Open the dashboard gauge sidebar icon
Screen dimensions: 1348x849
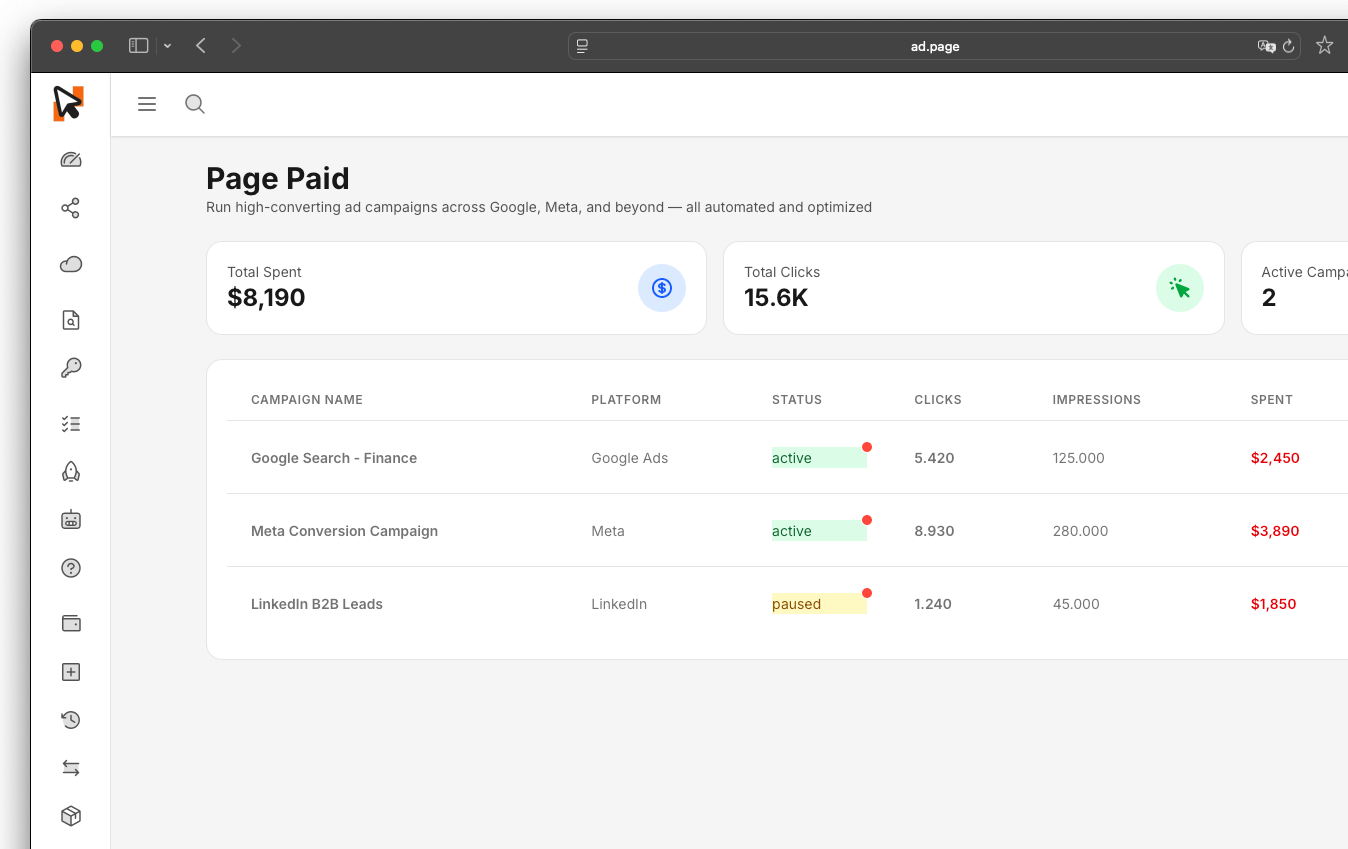[x=71, y=160]
